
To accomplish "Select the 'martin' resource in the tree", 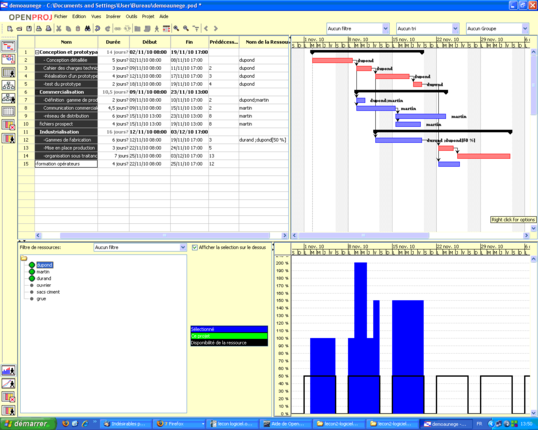I will [43, 272].
